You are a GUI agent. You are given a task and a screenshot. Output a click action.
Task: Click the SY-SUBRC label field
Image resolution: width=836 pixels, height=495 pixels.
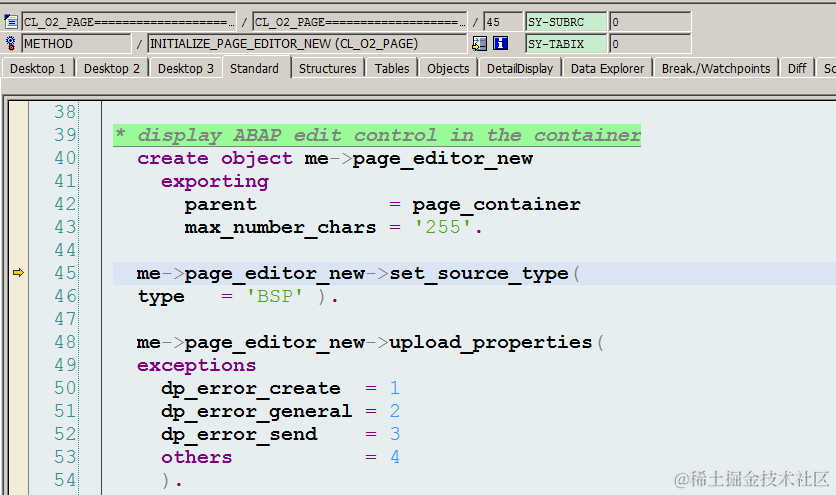(566, 22)
